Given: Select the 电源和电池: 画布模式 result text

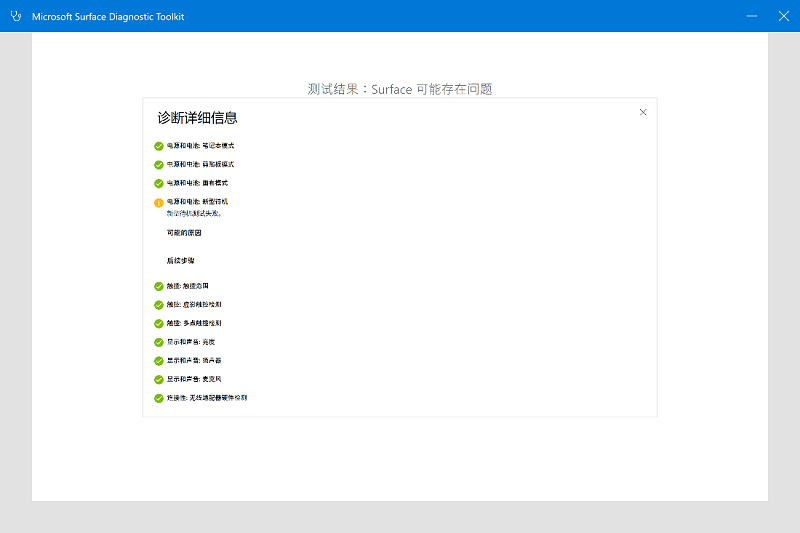Looking at the screenshot, I should pyautogui.click(x=197, y=183).
